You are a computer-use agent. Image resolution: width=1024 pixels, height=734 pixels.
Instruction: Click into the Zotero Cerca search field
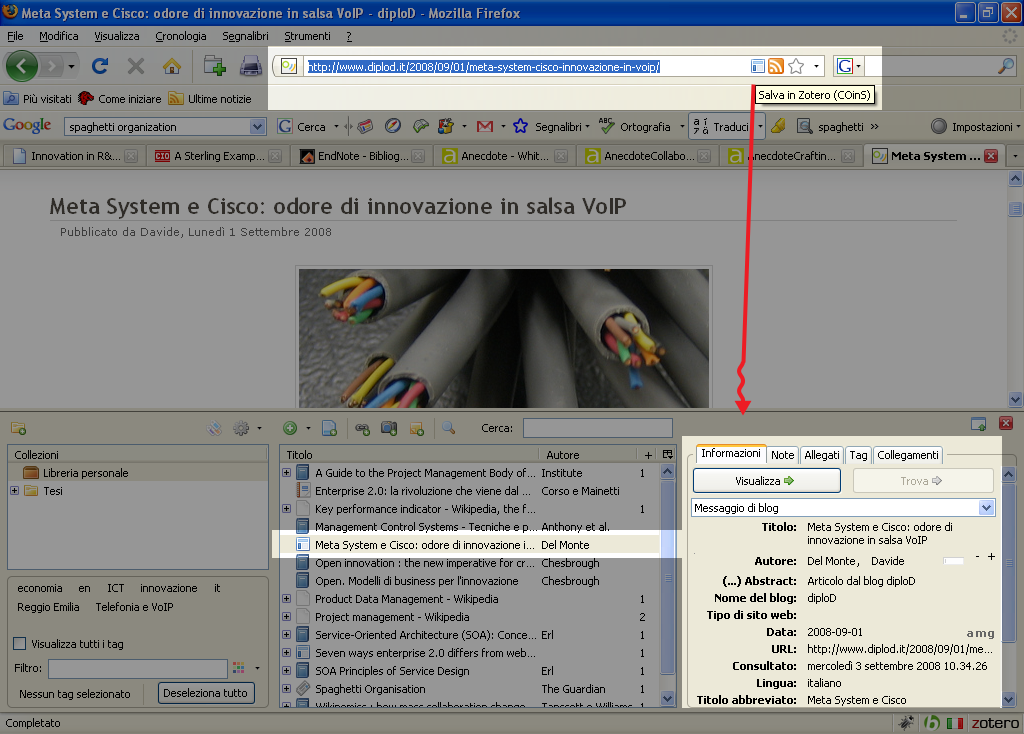(x=598, y=428)
